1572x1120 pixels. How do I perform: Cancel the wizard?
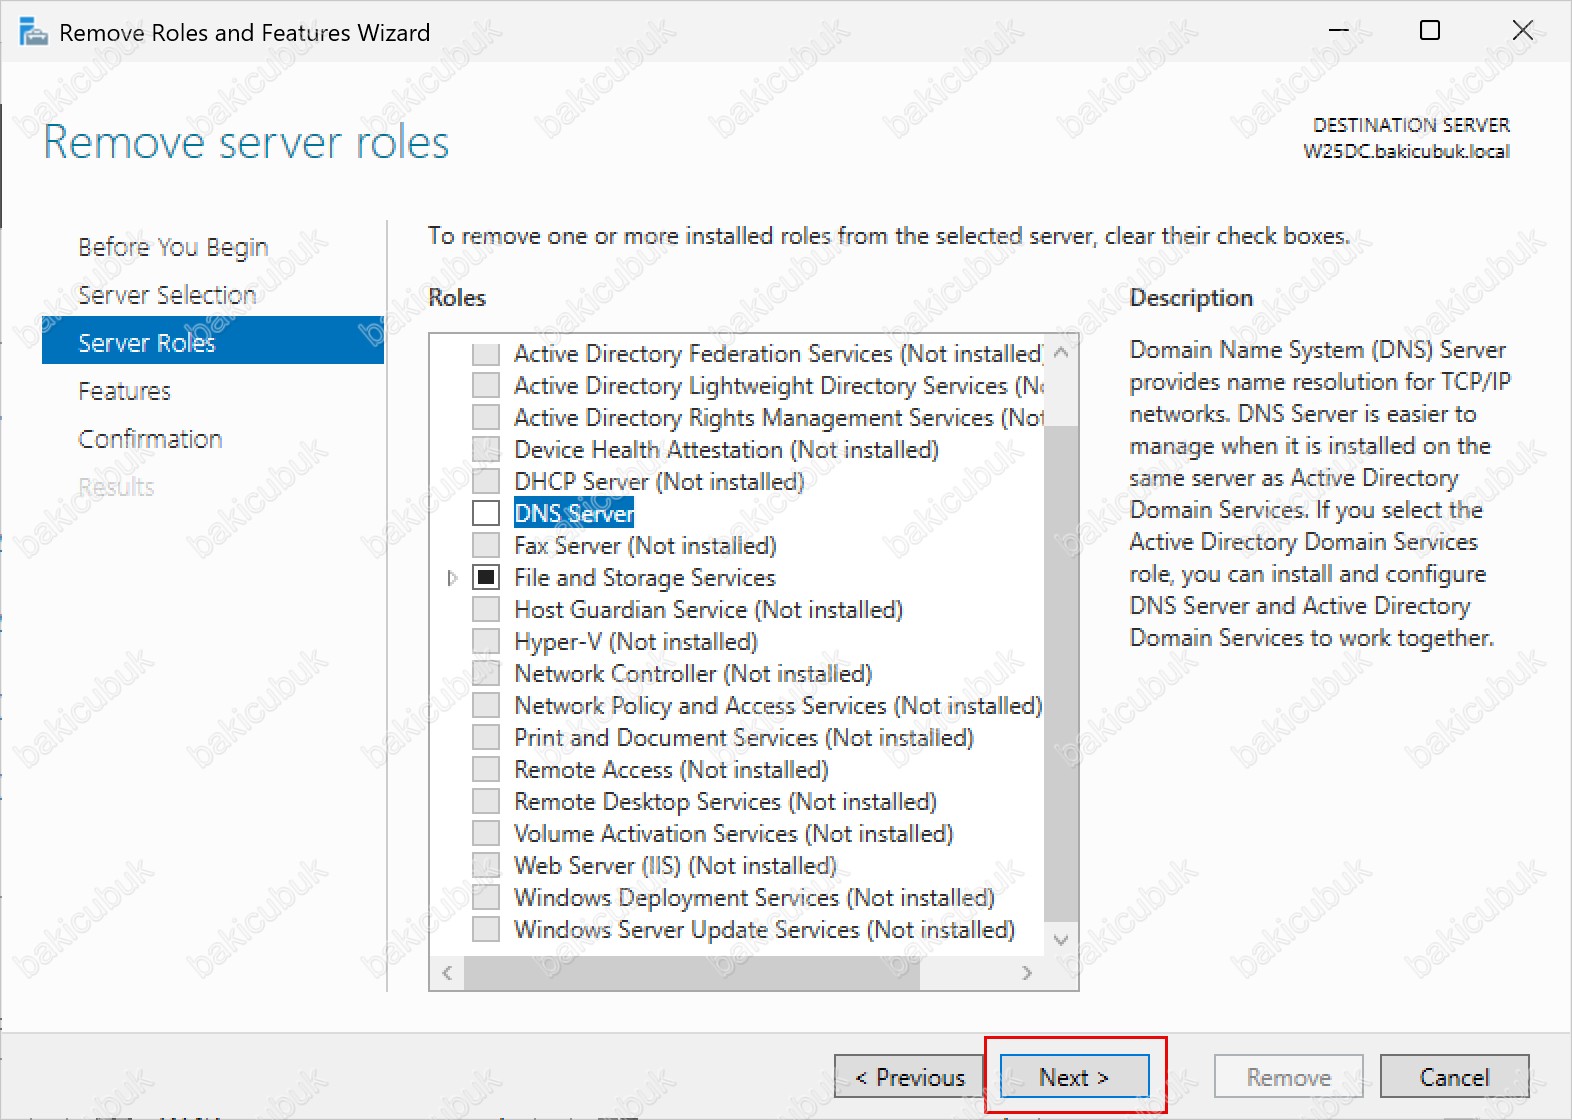[1454, 1077]
